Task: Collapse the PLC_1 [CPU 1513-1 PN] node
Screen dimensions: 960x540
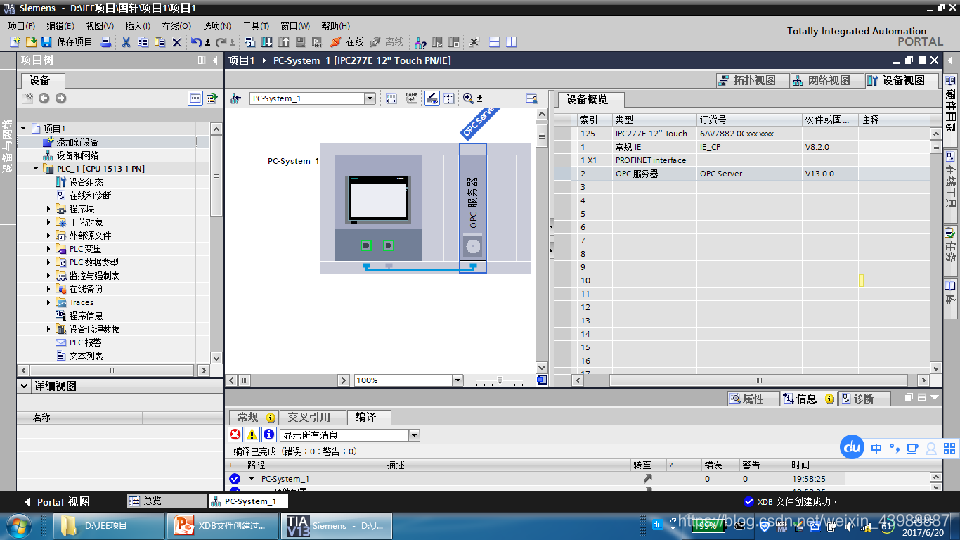Action: tap(36, 168)
